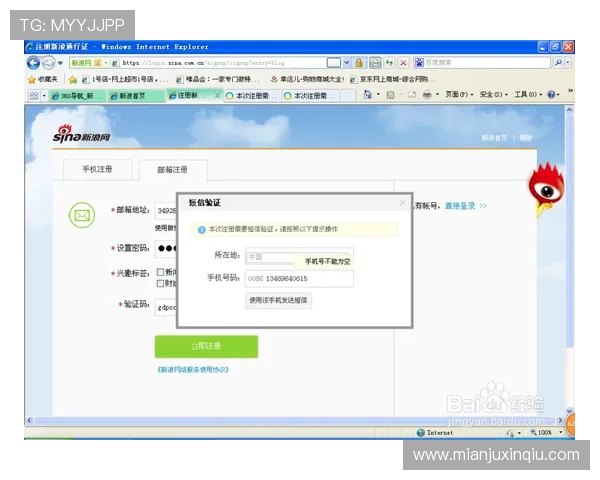
Task: Click the read mail icon
Action: pos(412,95)
